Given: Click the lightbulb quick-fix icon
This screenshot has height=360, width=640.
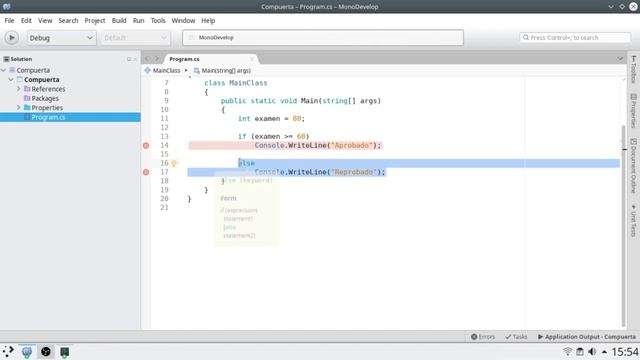Looking at the screenshot, I should [173, 163].
